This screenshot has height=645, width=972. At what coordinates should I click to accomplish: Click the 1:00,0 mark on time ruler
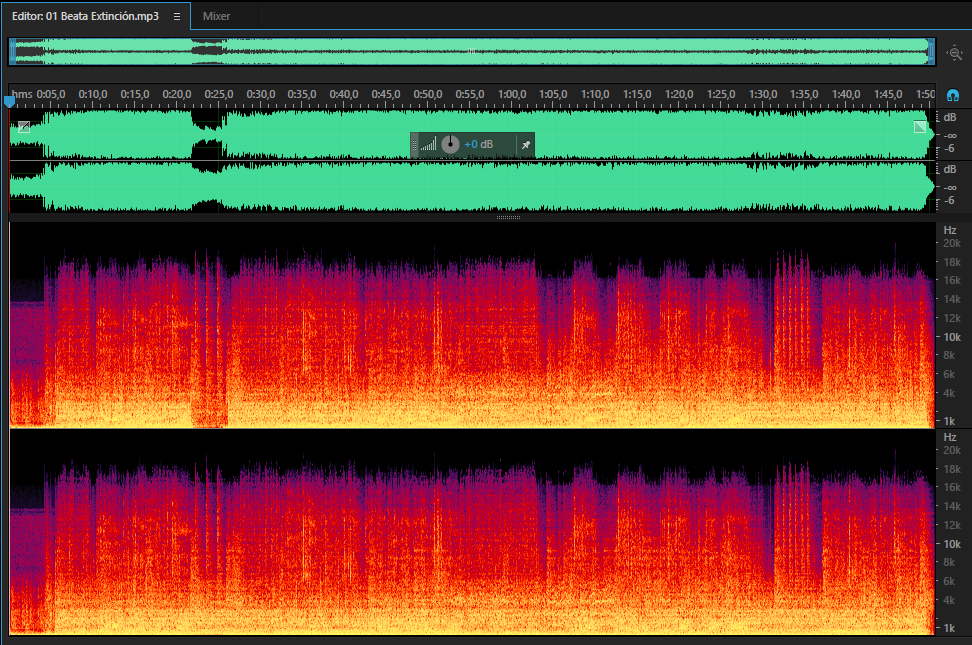point(512,94)
